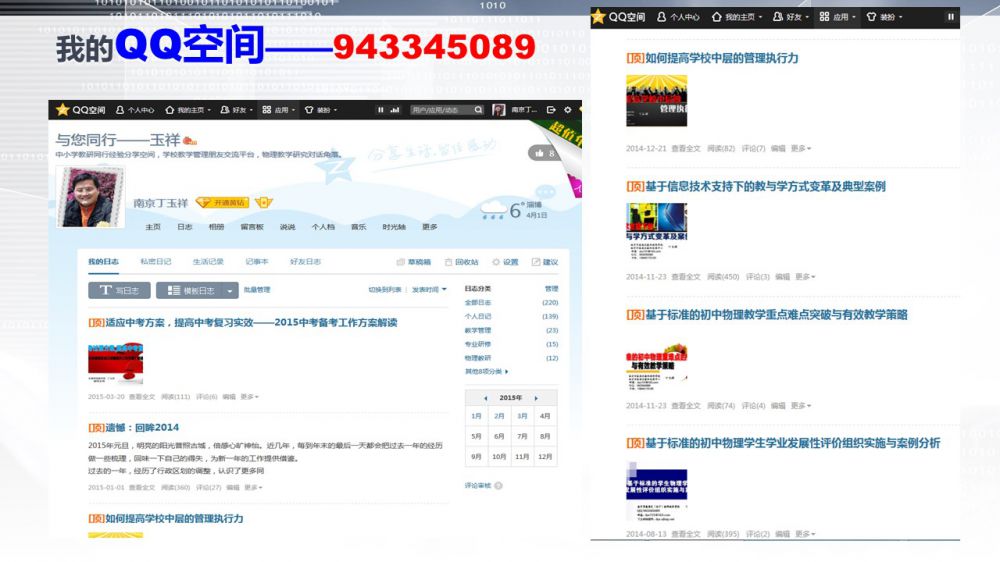Image resolution: width=1000 pixels, height=562 pixels.
Task: Open the settings gear in left top bar
Action: click(568, 110)
